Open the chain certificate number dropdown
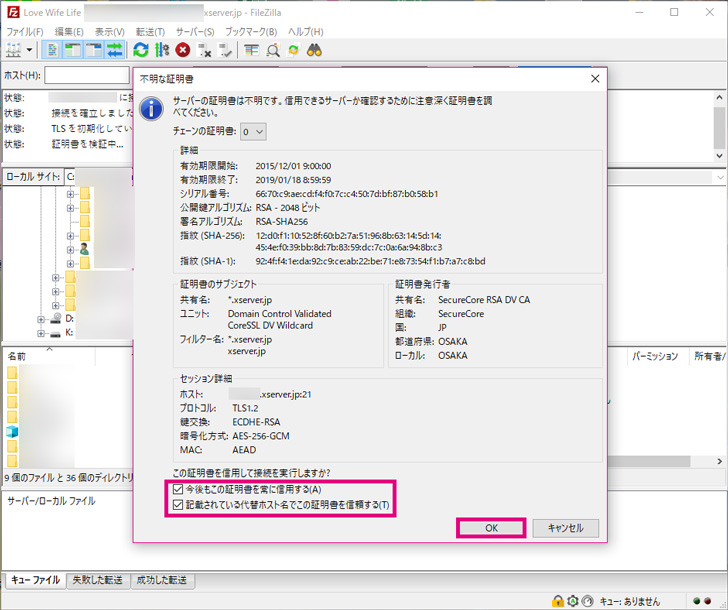 254,131
